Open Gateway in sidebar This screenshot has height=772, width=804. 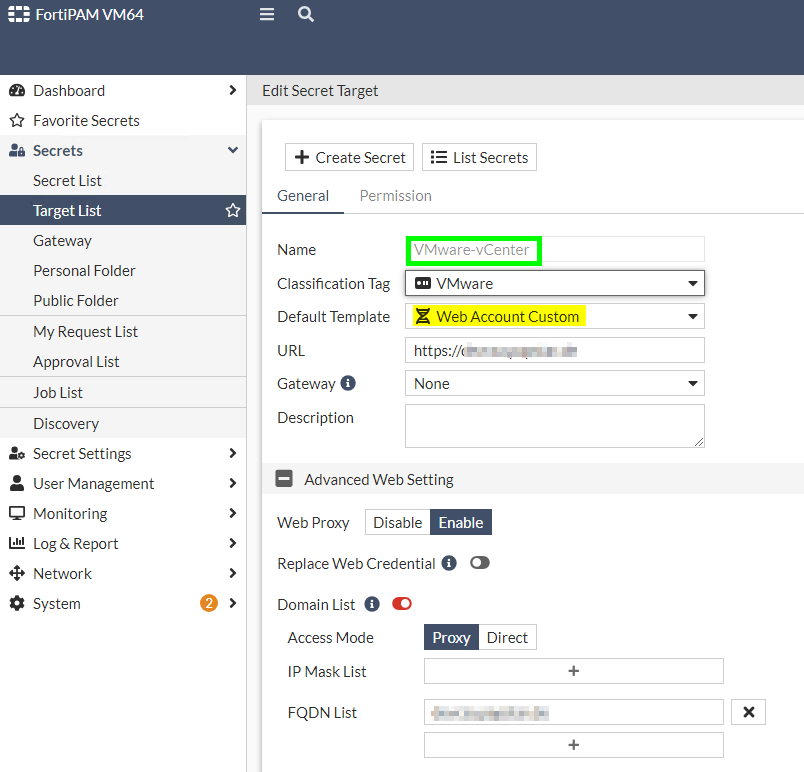[x=123, y=240]
